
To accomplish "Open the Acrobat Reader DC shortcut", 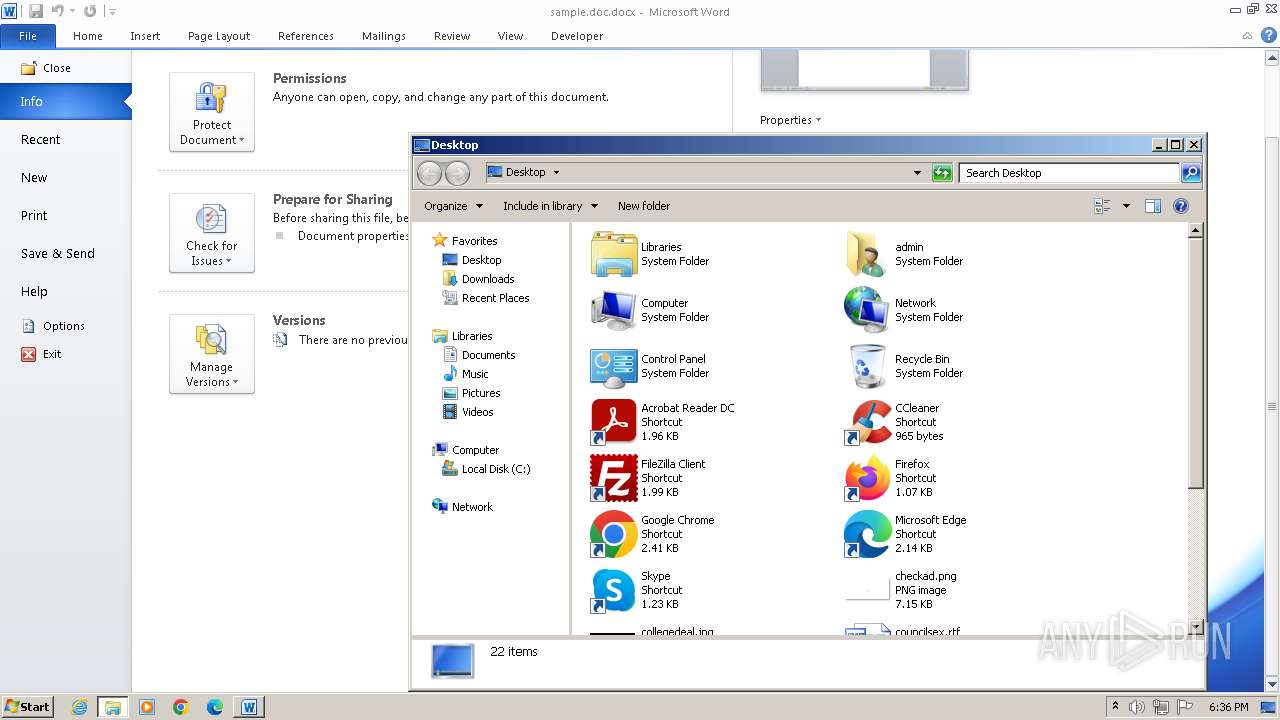I will pos(613,422).
